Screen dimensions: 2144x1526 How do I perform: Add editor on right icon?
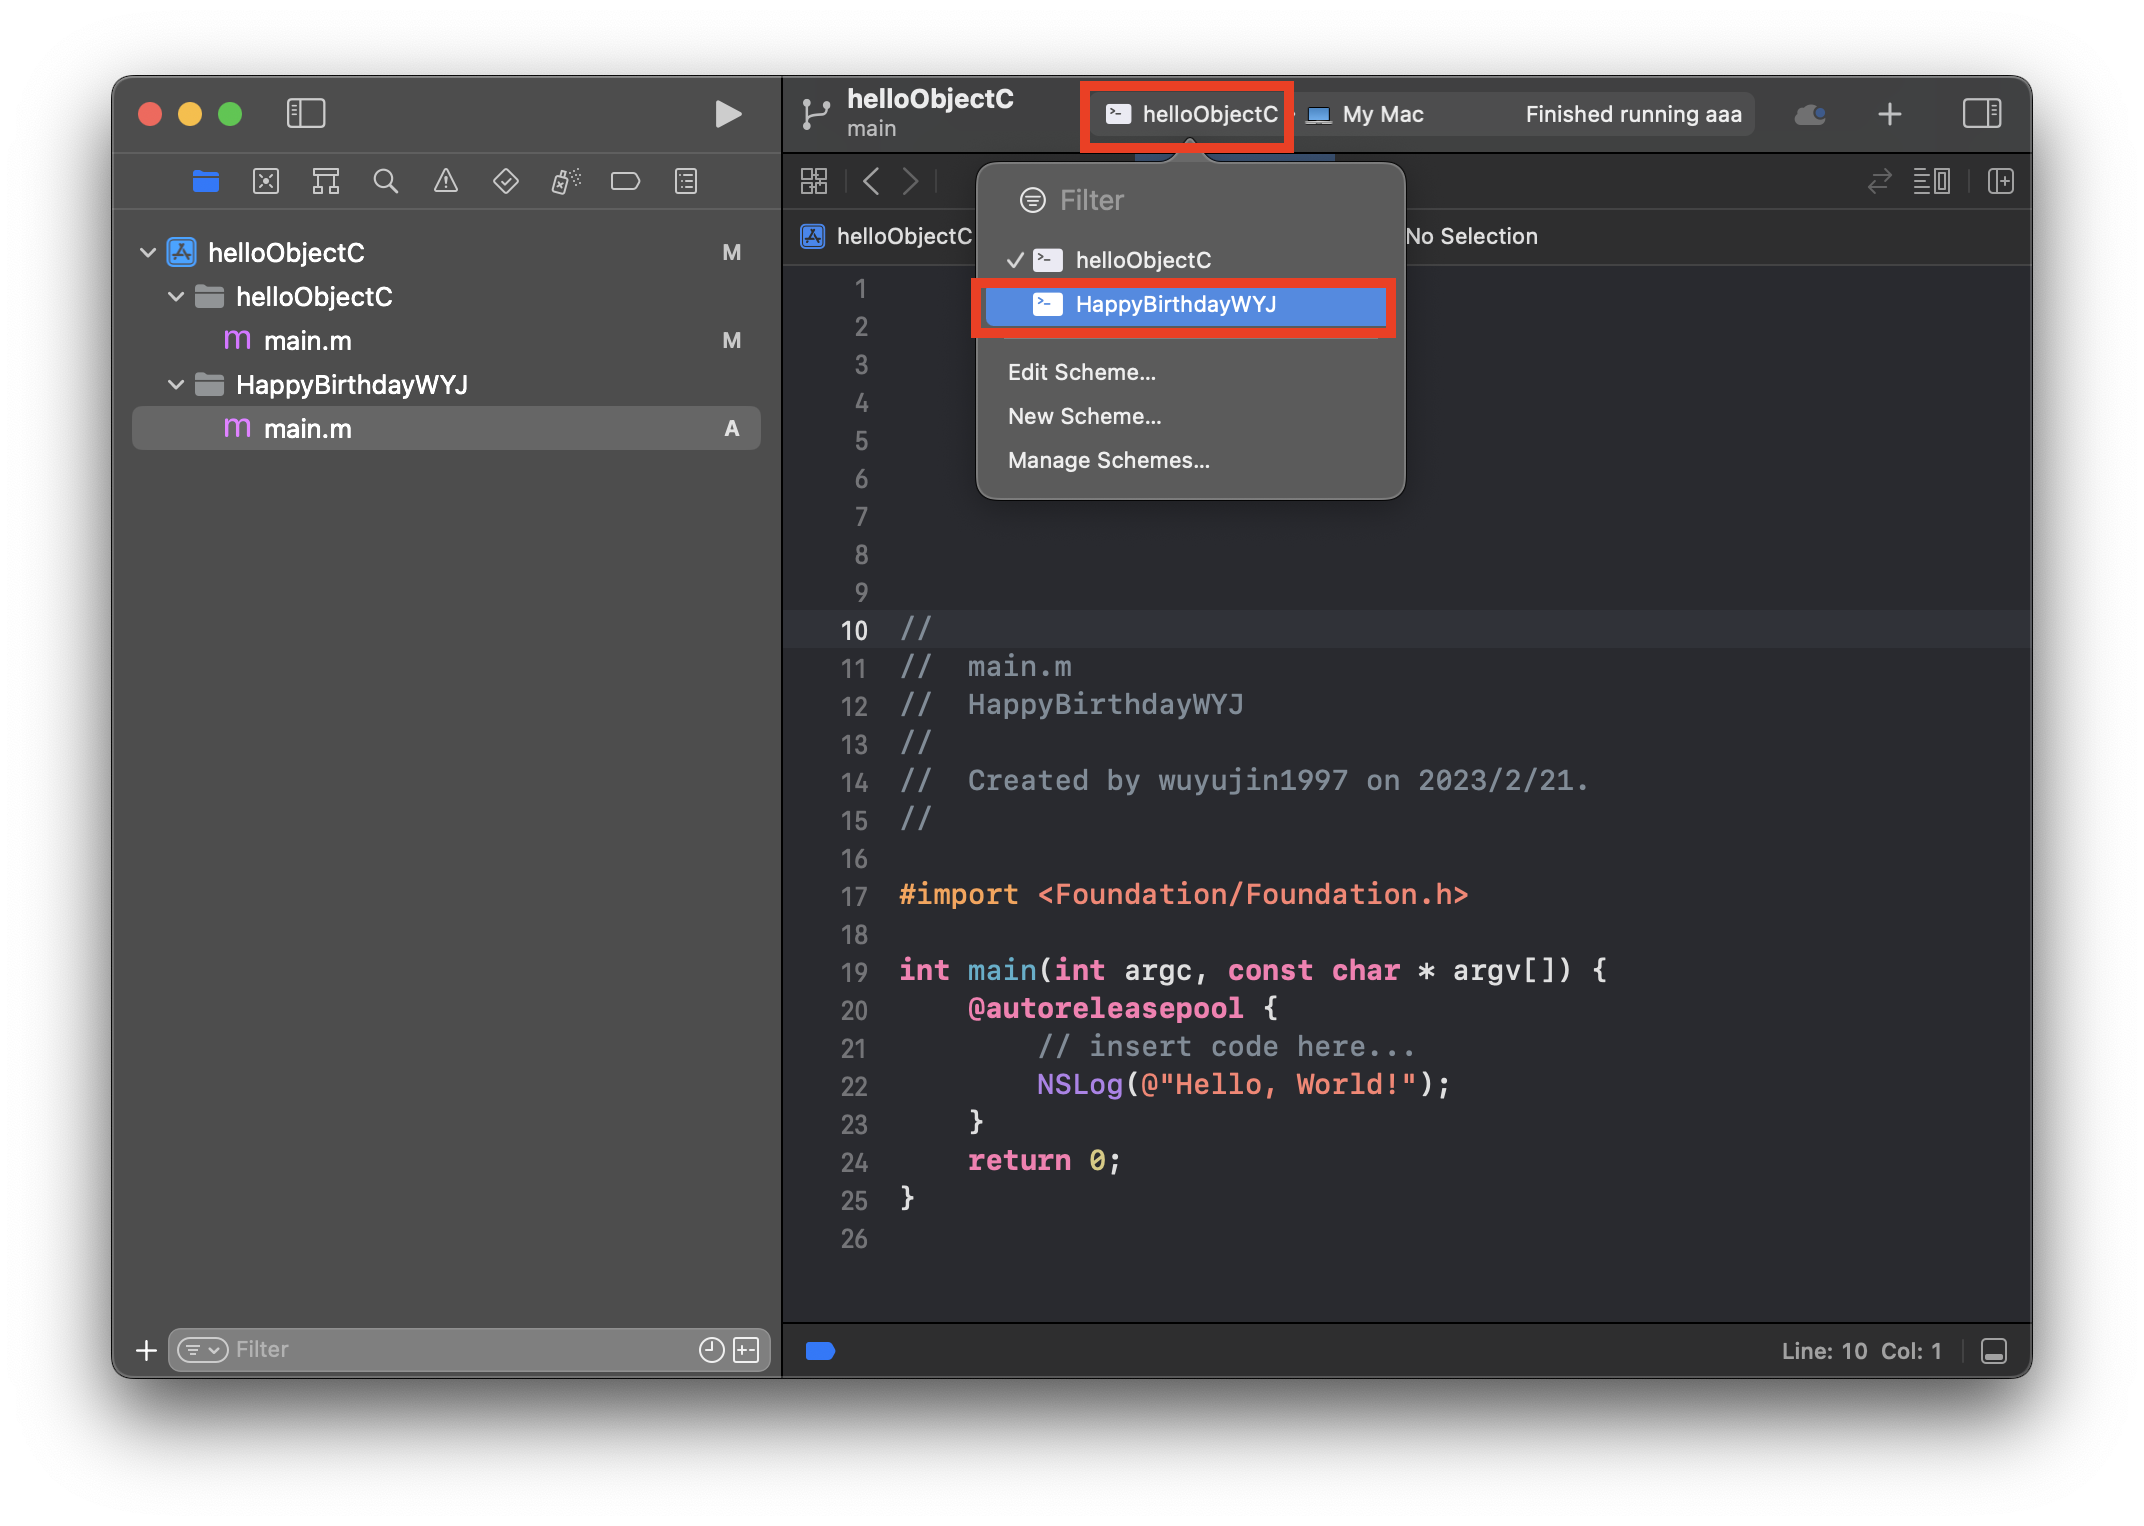click(x=2000, y=181)
